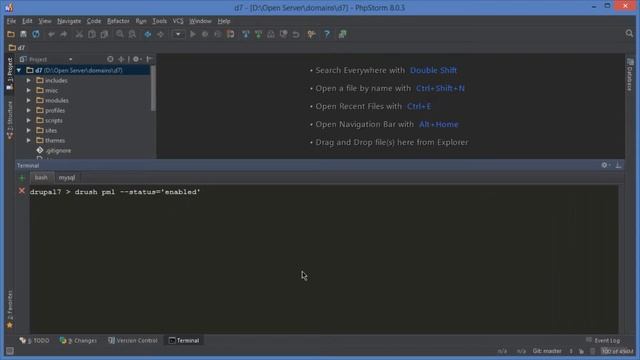
Task: Click Scroll from Source target icon
Action: click(x=110, y=59)
